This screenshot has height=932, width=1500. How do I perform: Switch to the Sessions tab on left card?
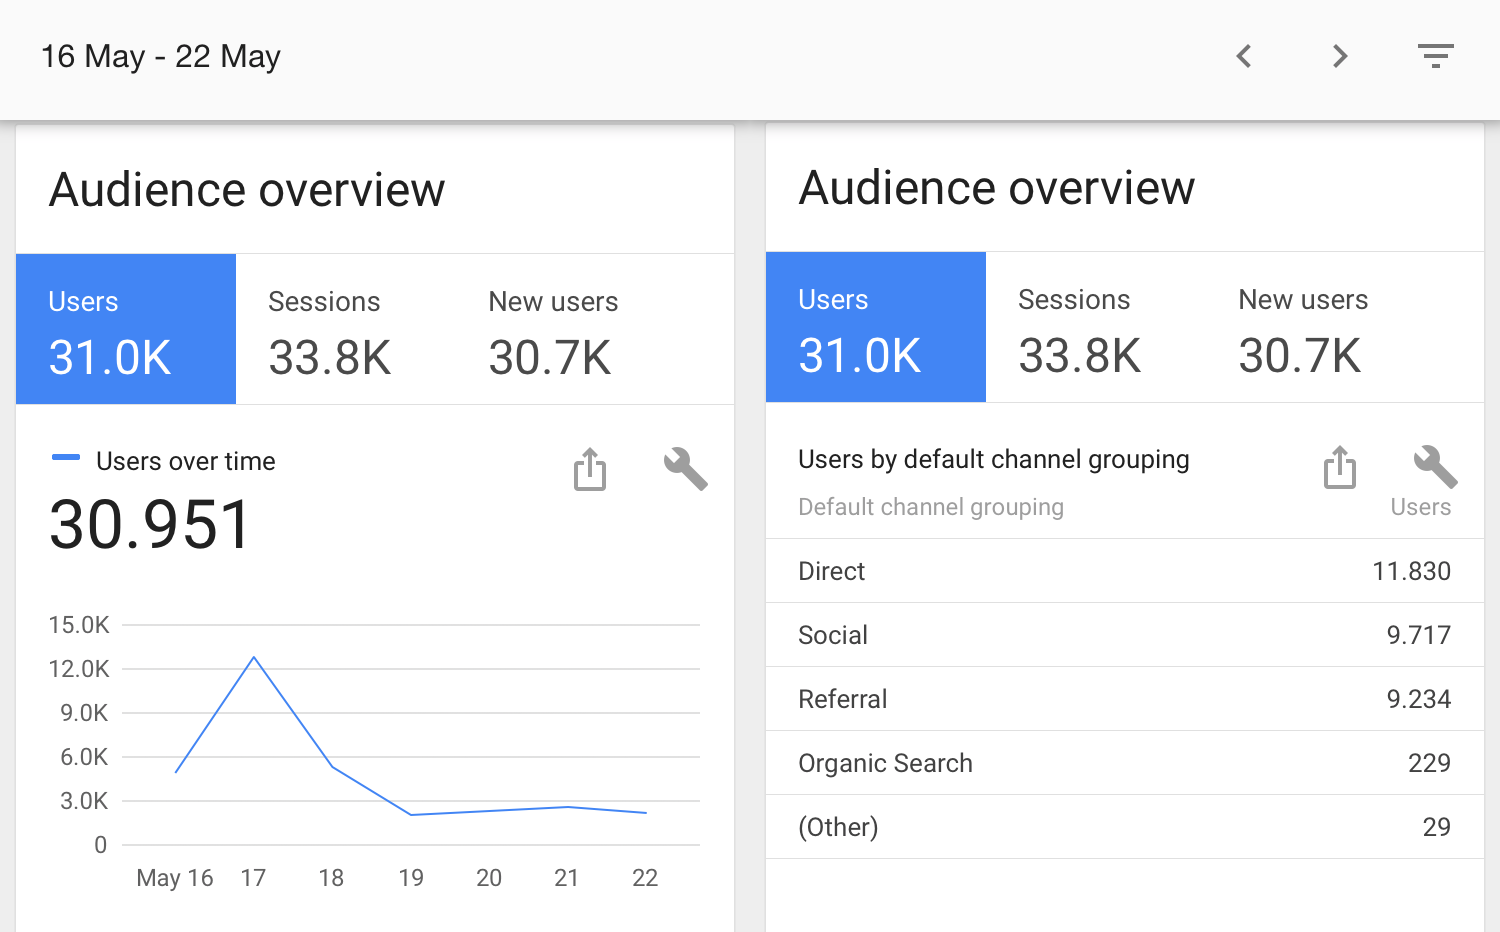click(x=325, y=329)
